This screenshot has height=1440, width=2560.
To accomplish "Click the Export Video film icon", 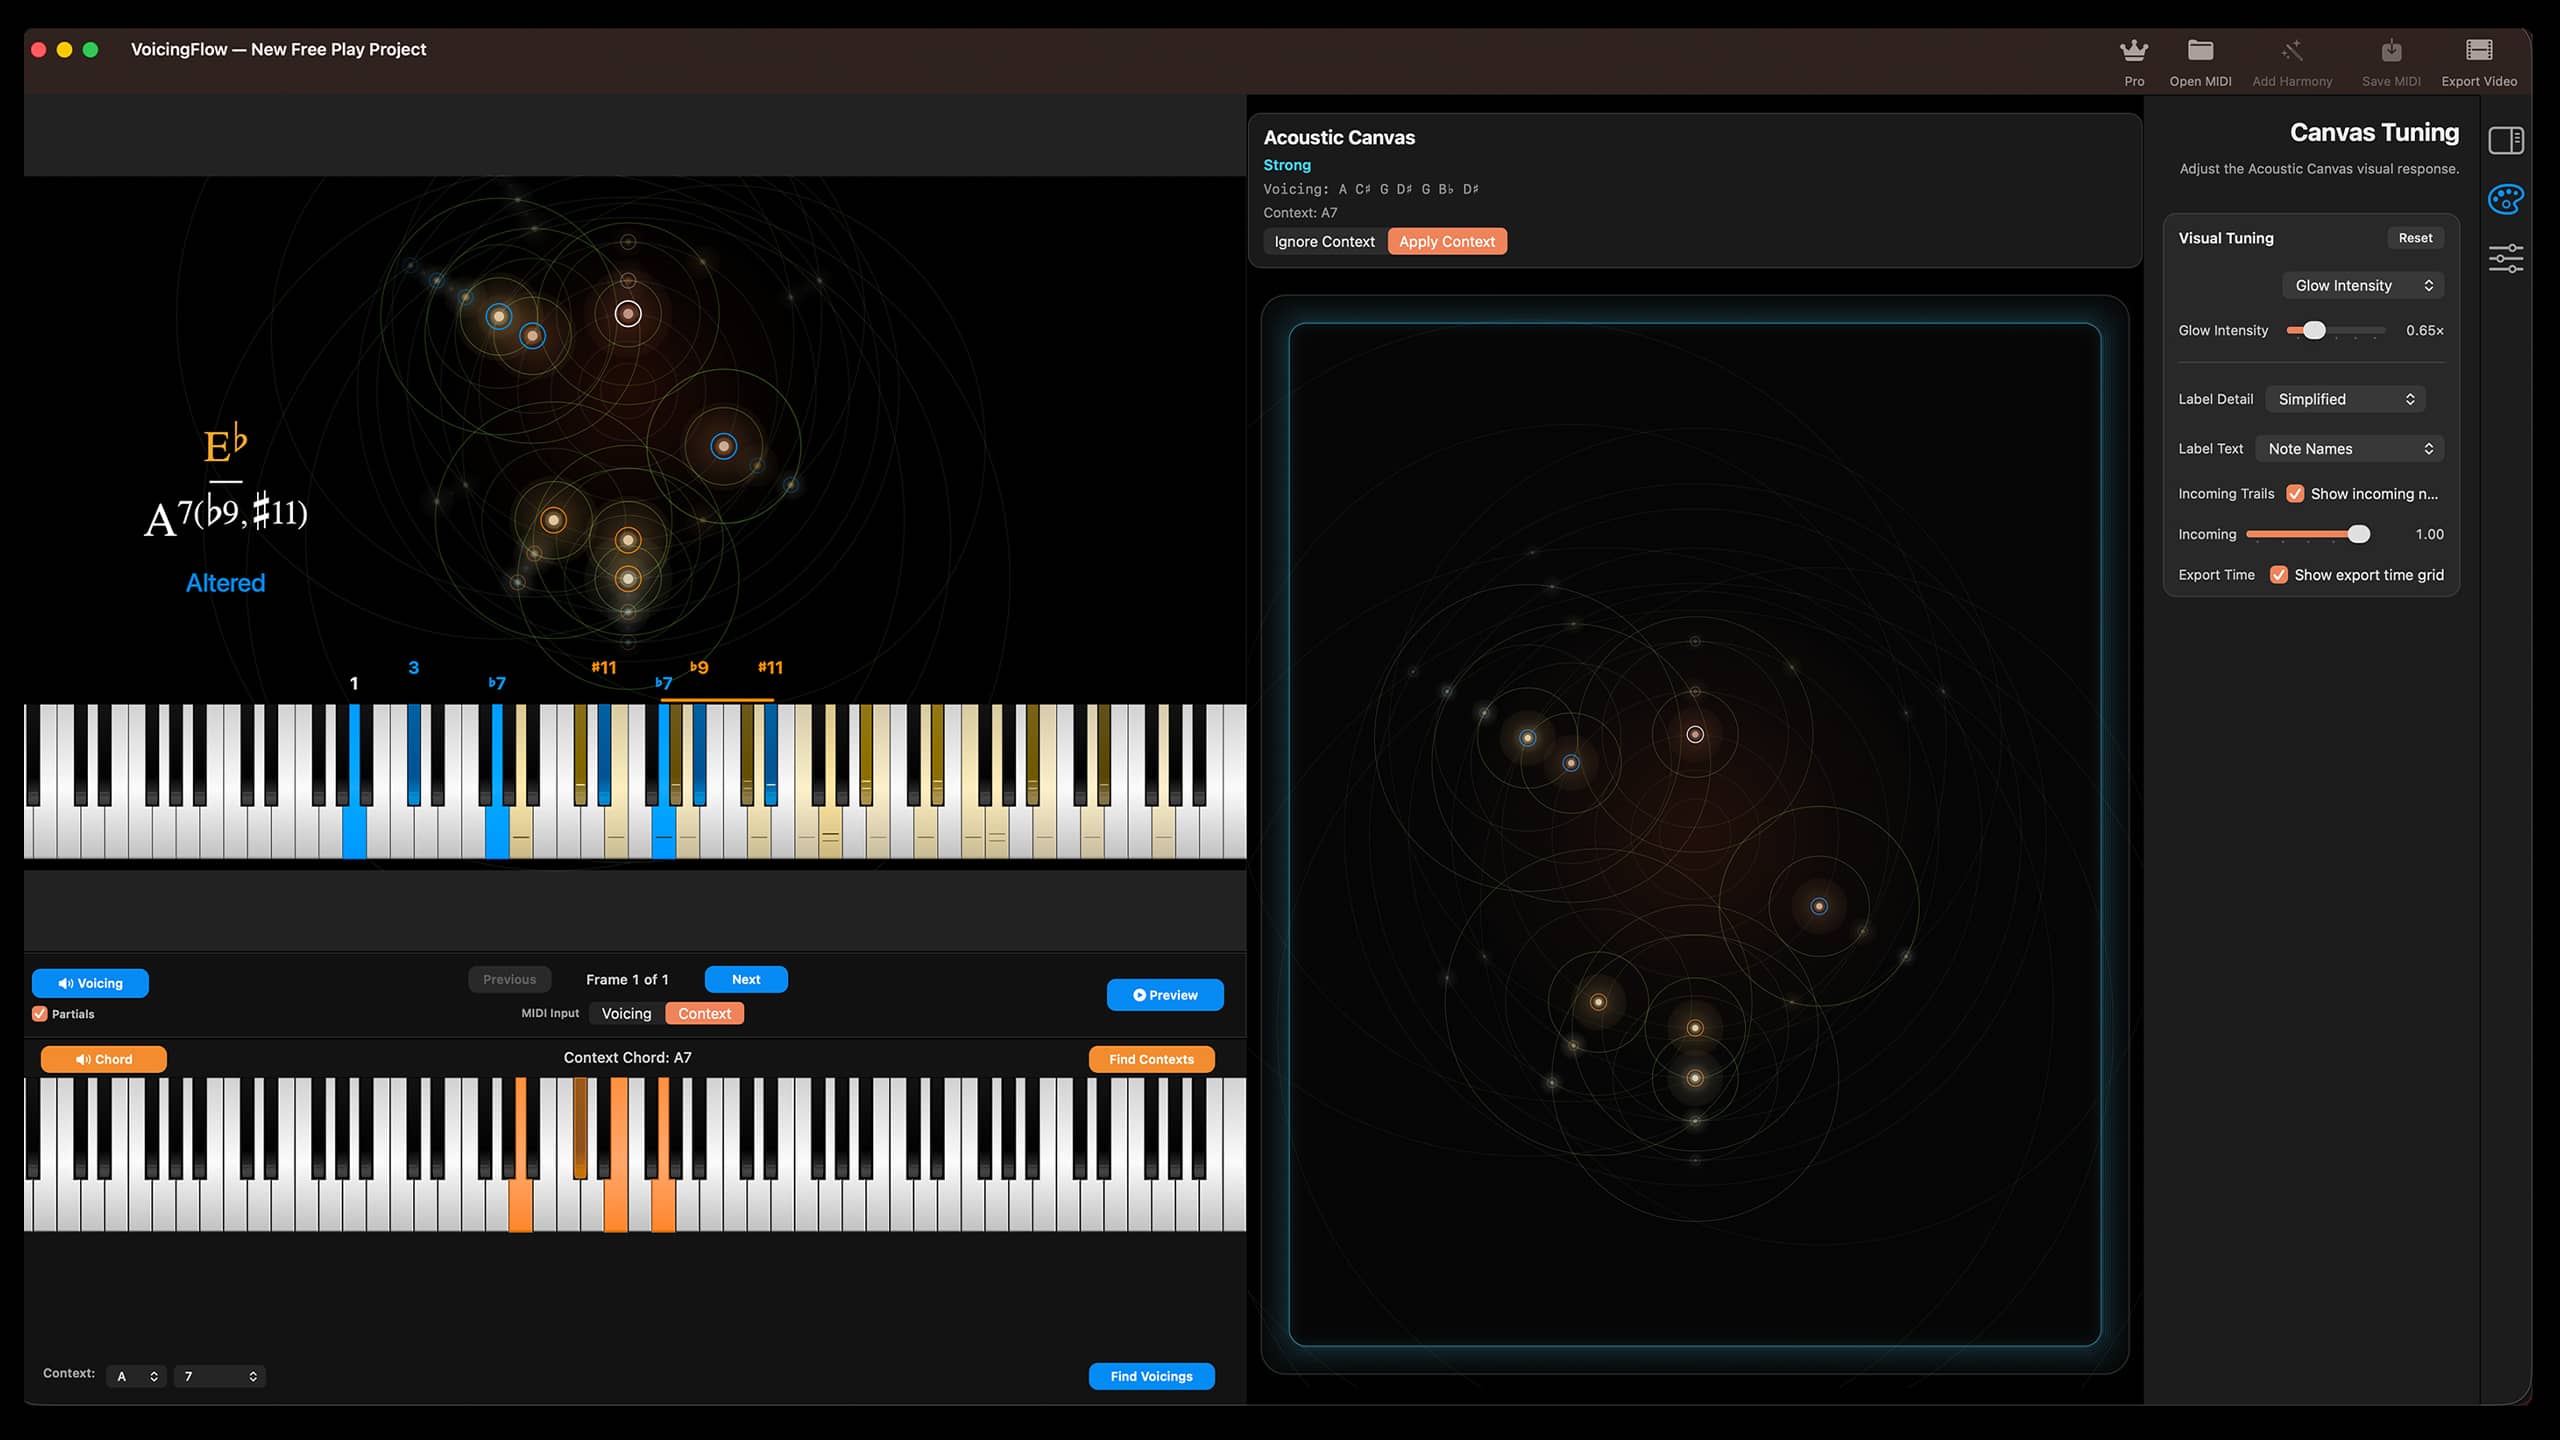I will pos(2479,50).
